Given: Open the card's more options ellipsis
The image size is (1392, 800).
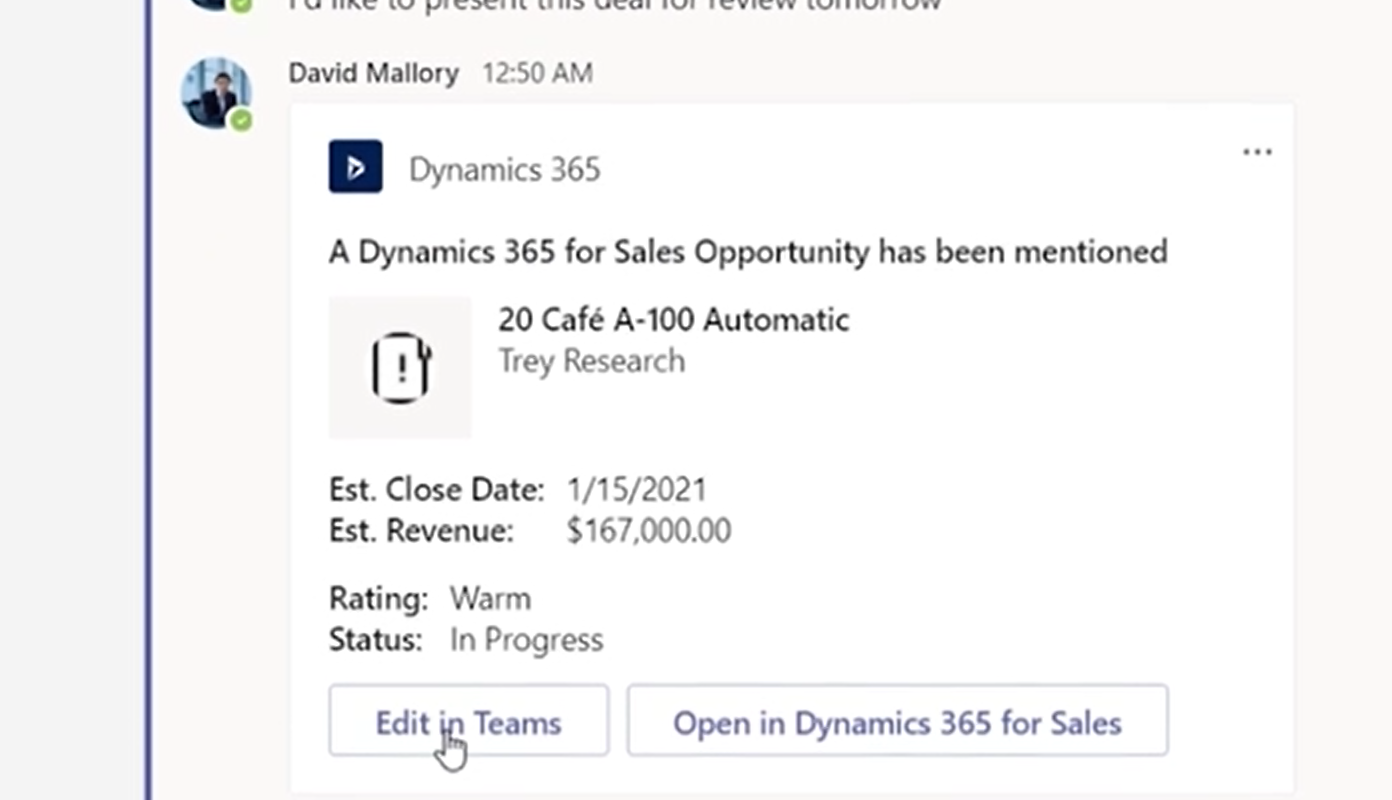Looking at the screenshot, I should coord(1257,152).
